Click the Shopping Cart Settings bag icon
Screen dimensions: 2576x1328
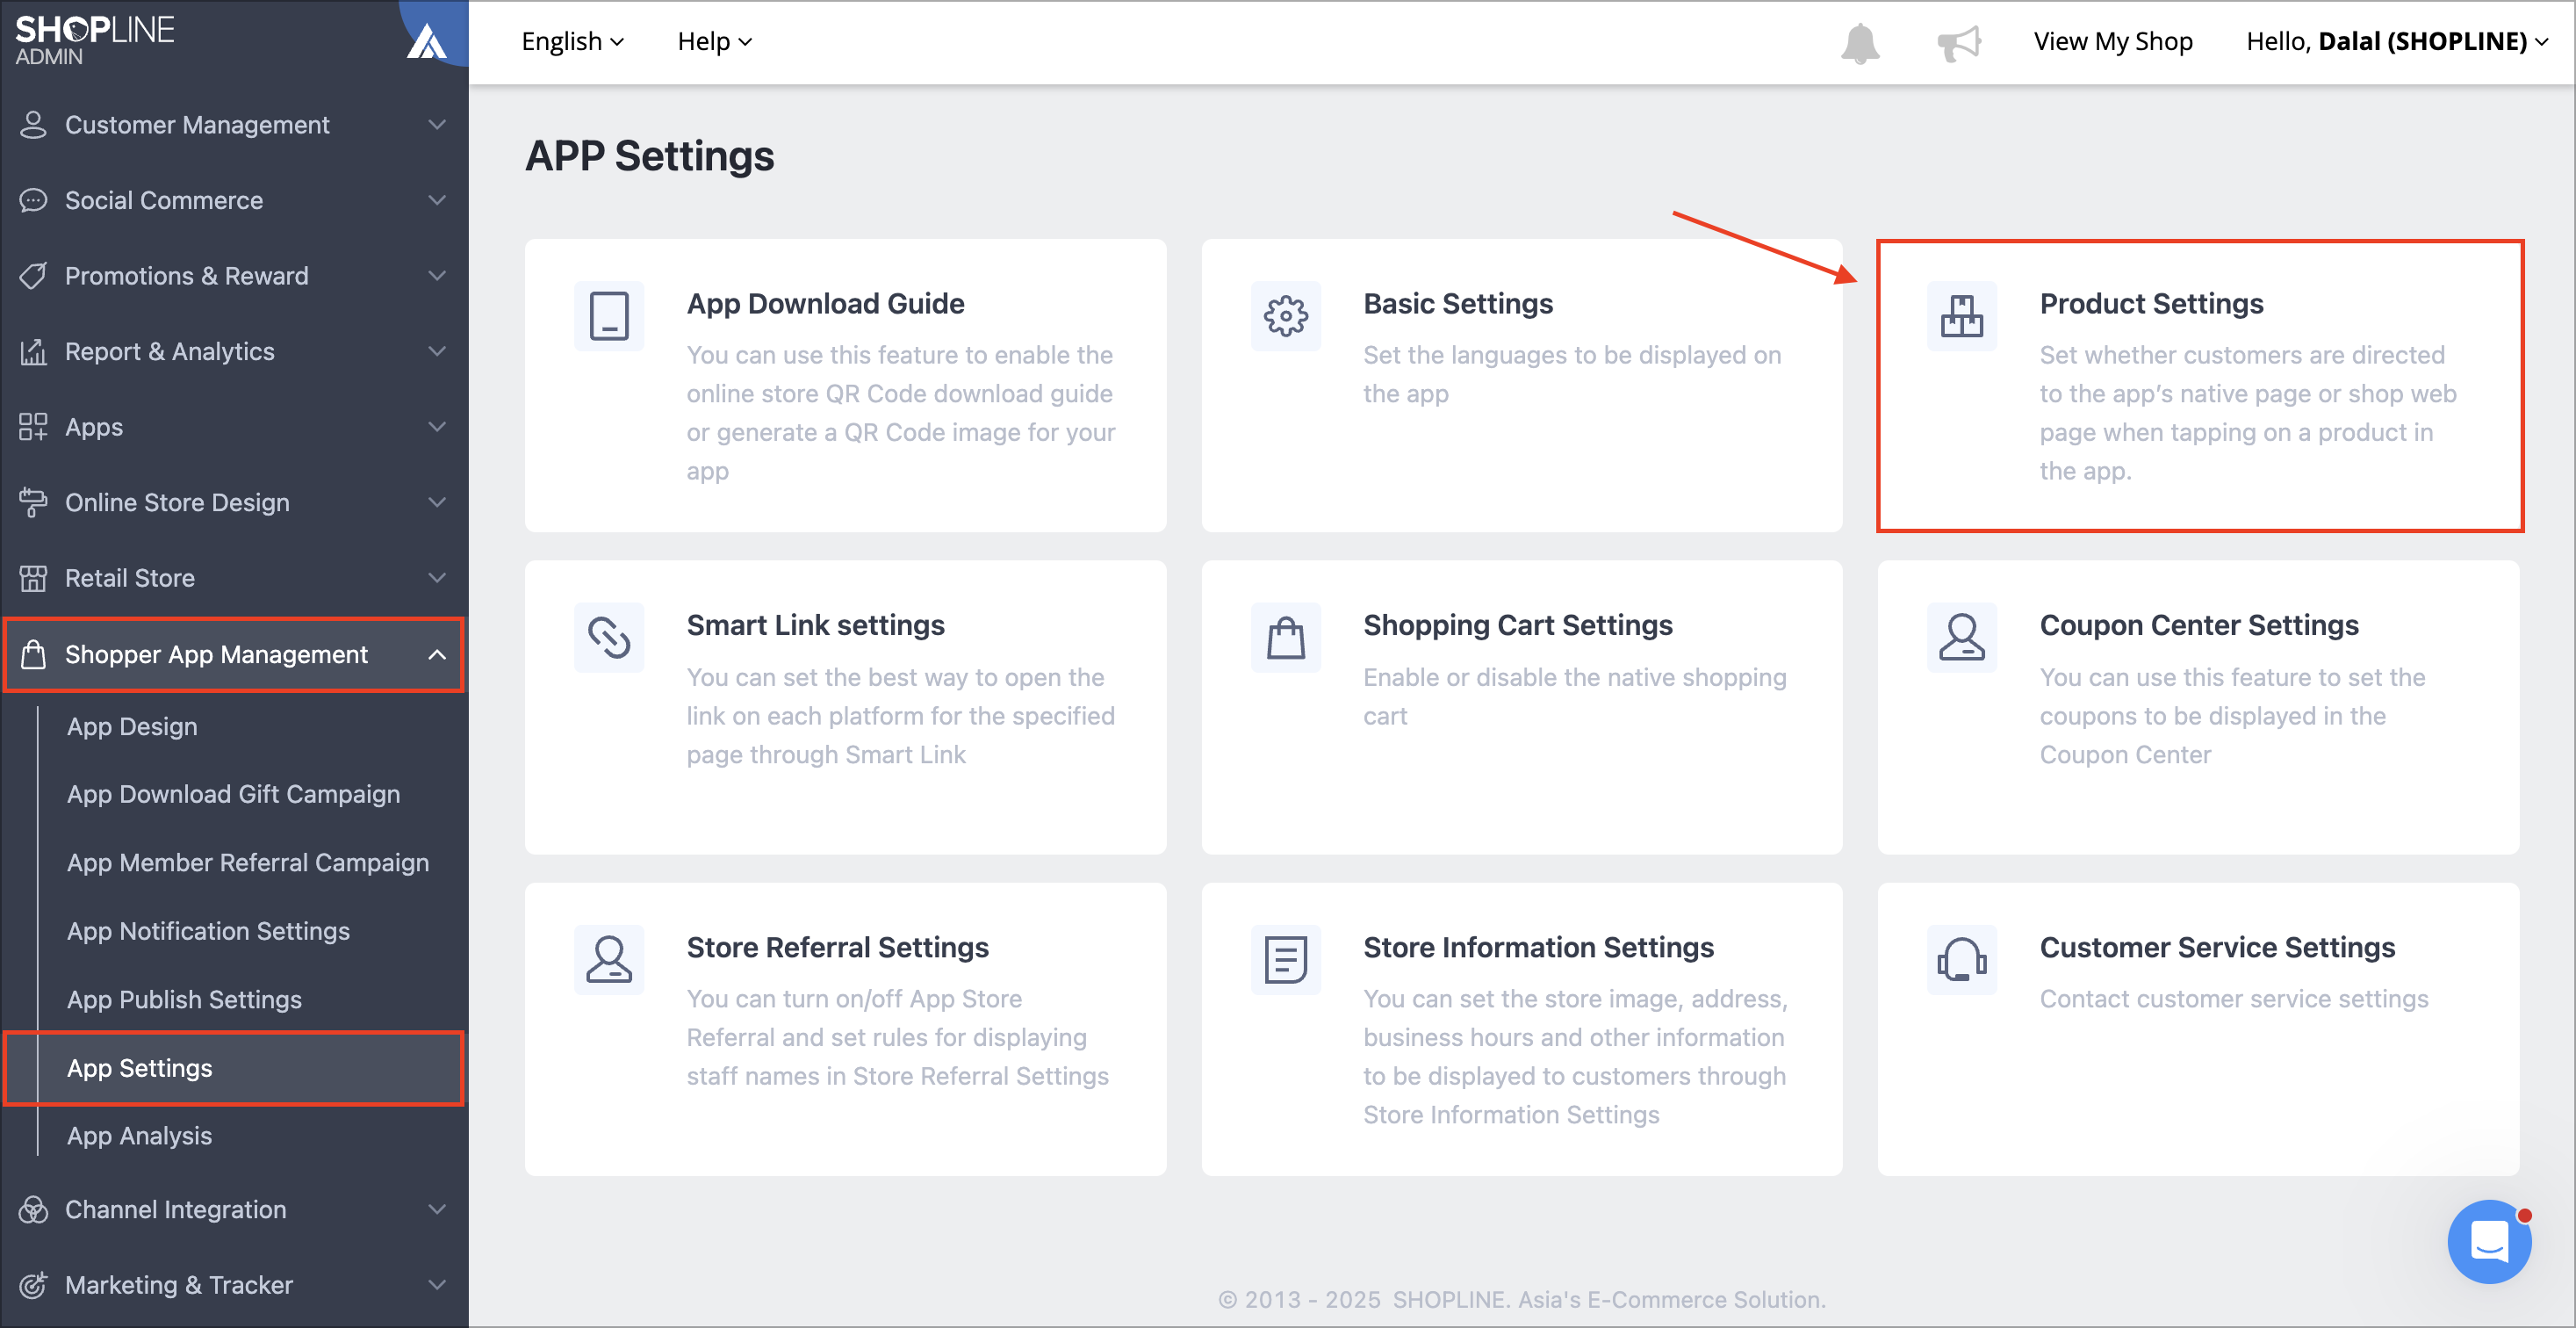[x=1286, y=638]
